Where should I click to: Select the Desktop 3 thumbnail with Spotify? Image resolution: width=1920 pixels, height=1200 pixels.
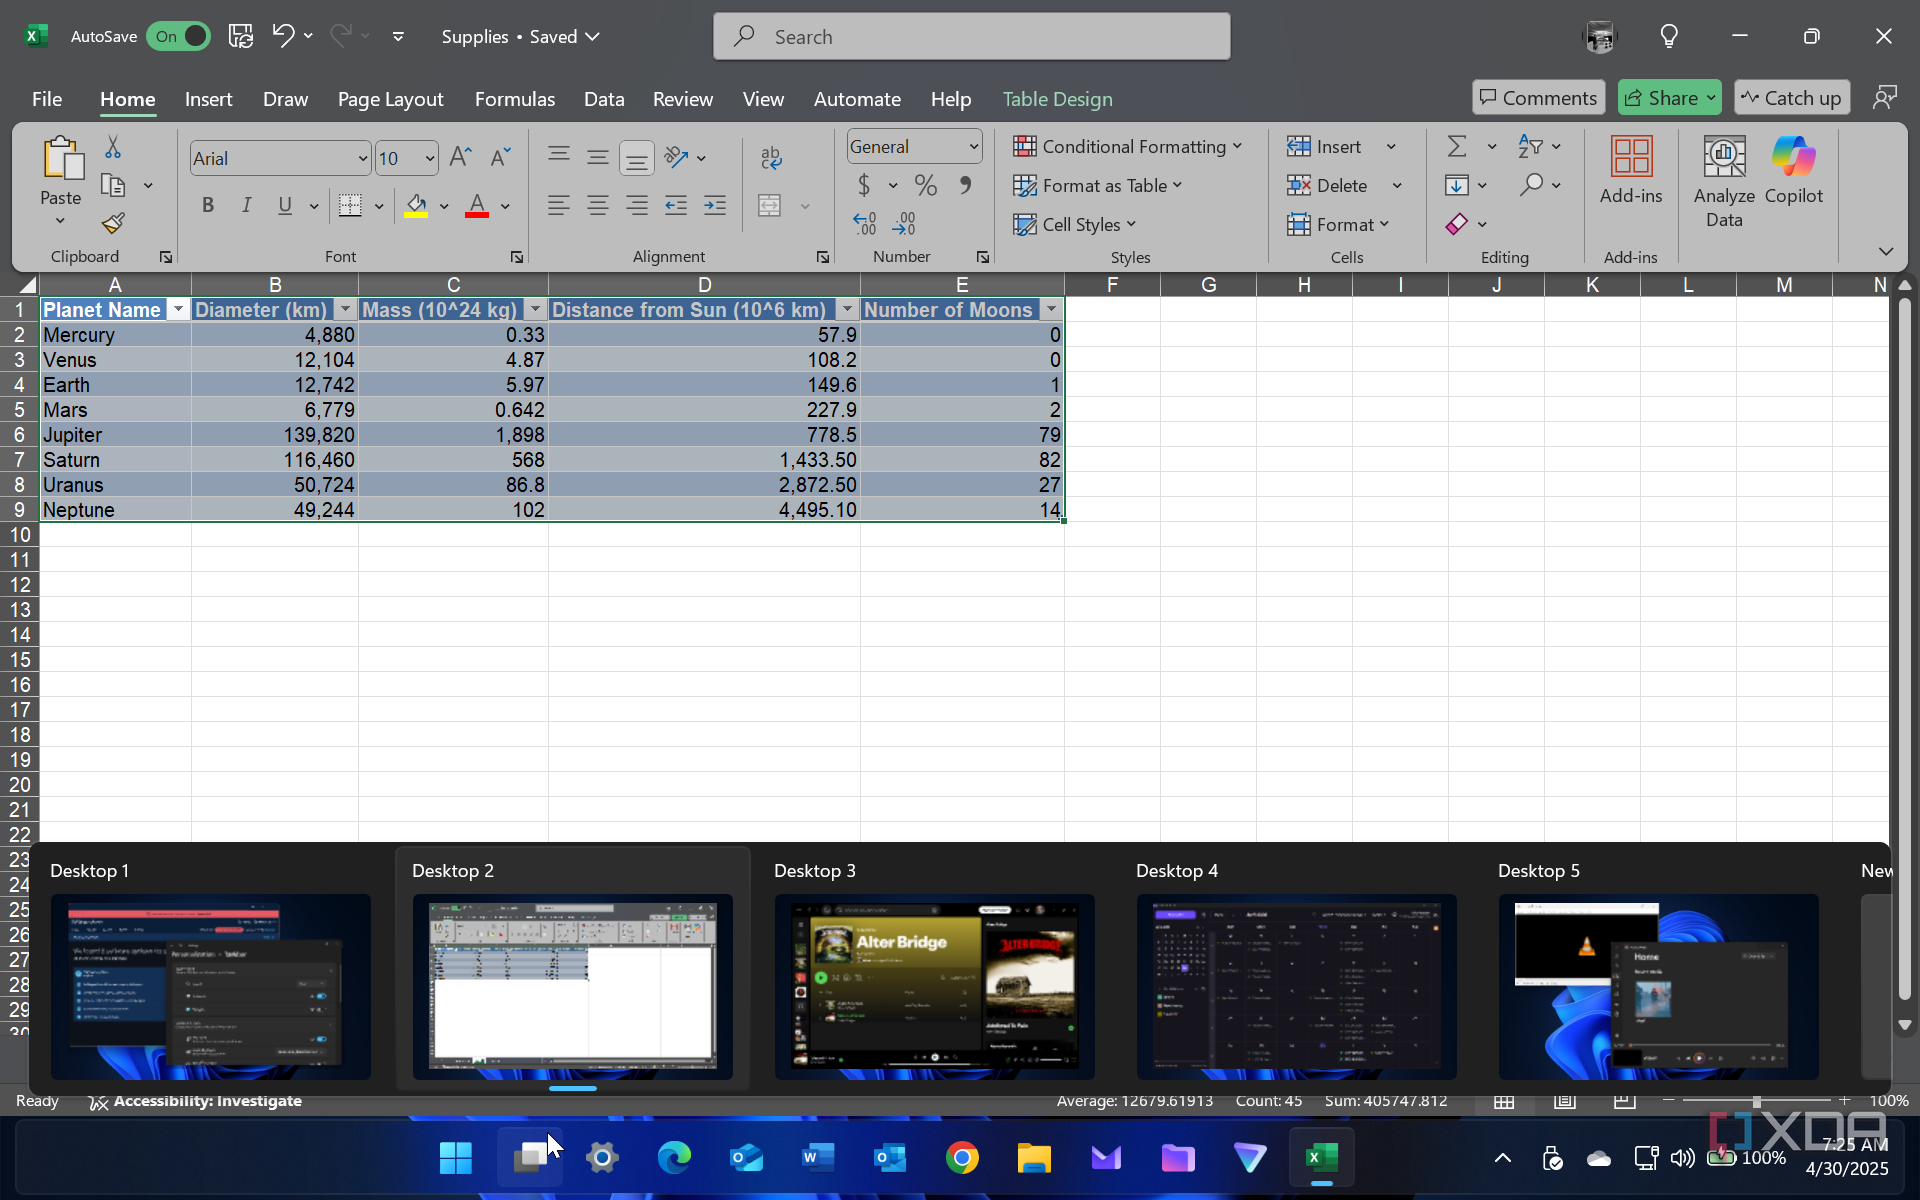point(934,986)
